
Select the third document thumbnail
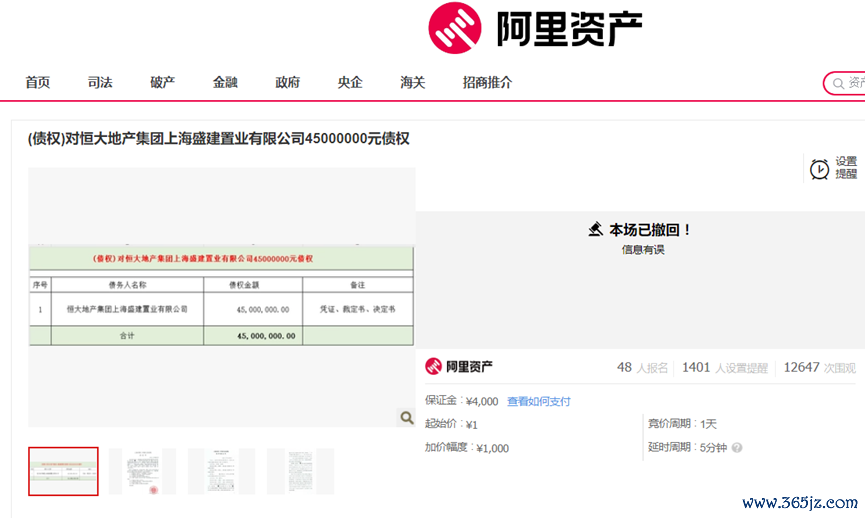coord(221,472)
